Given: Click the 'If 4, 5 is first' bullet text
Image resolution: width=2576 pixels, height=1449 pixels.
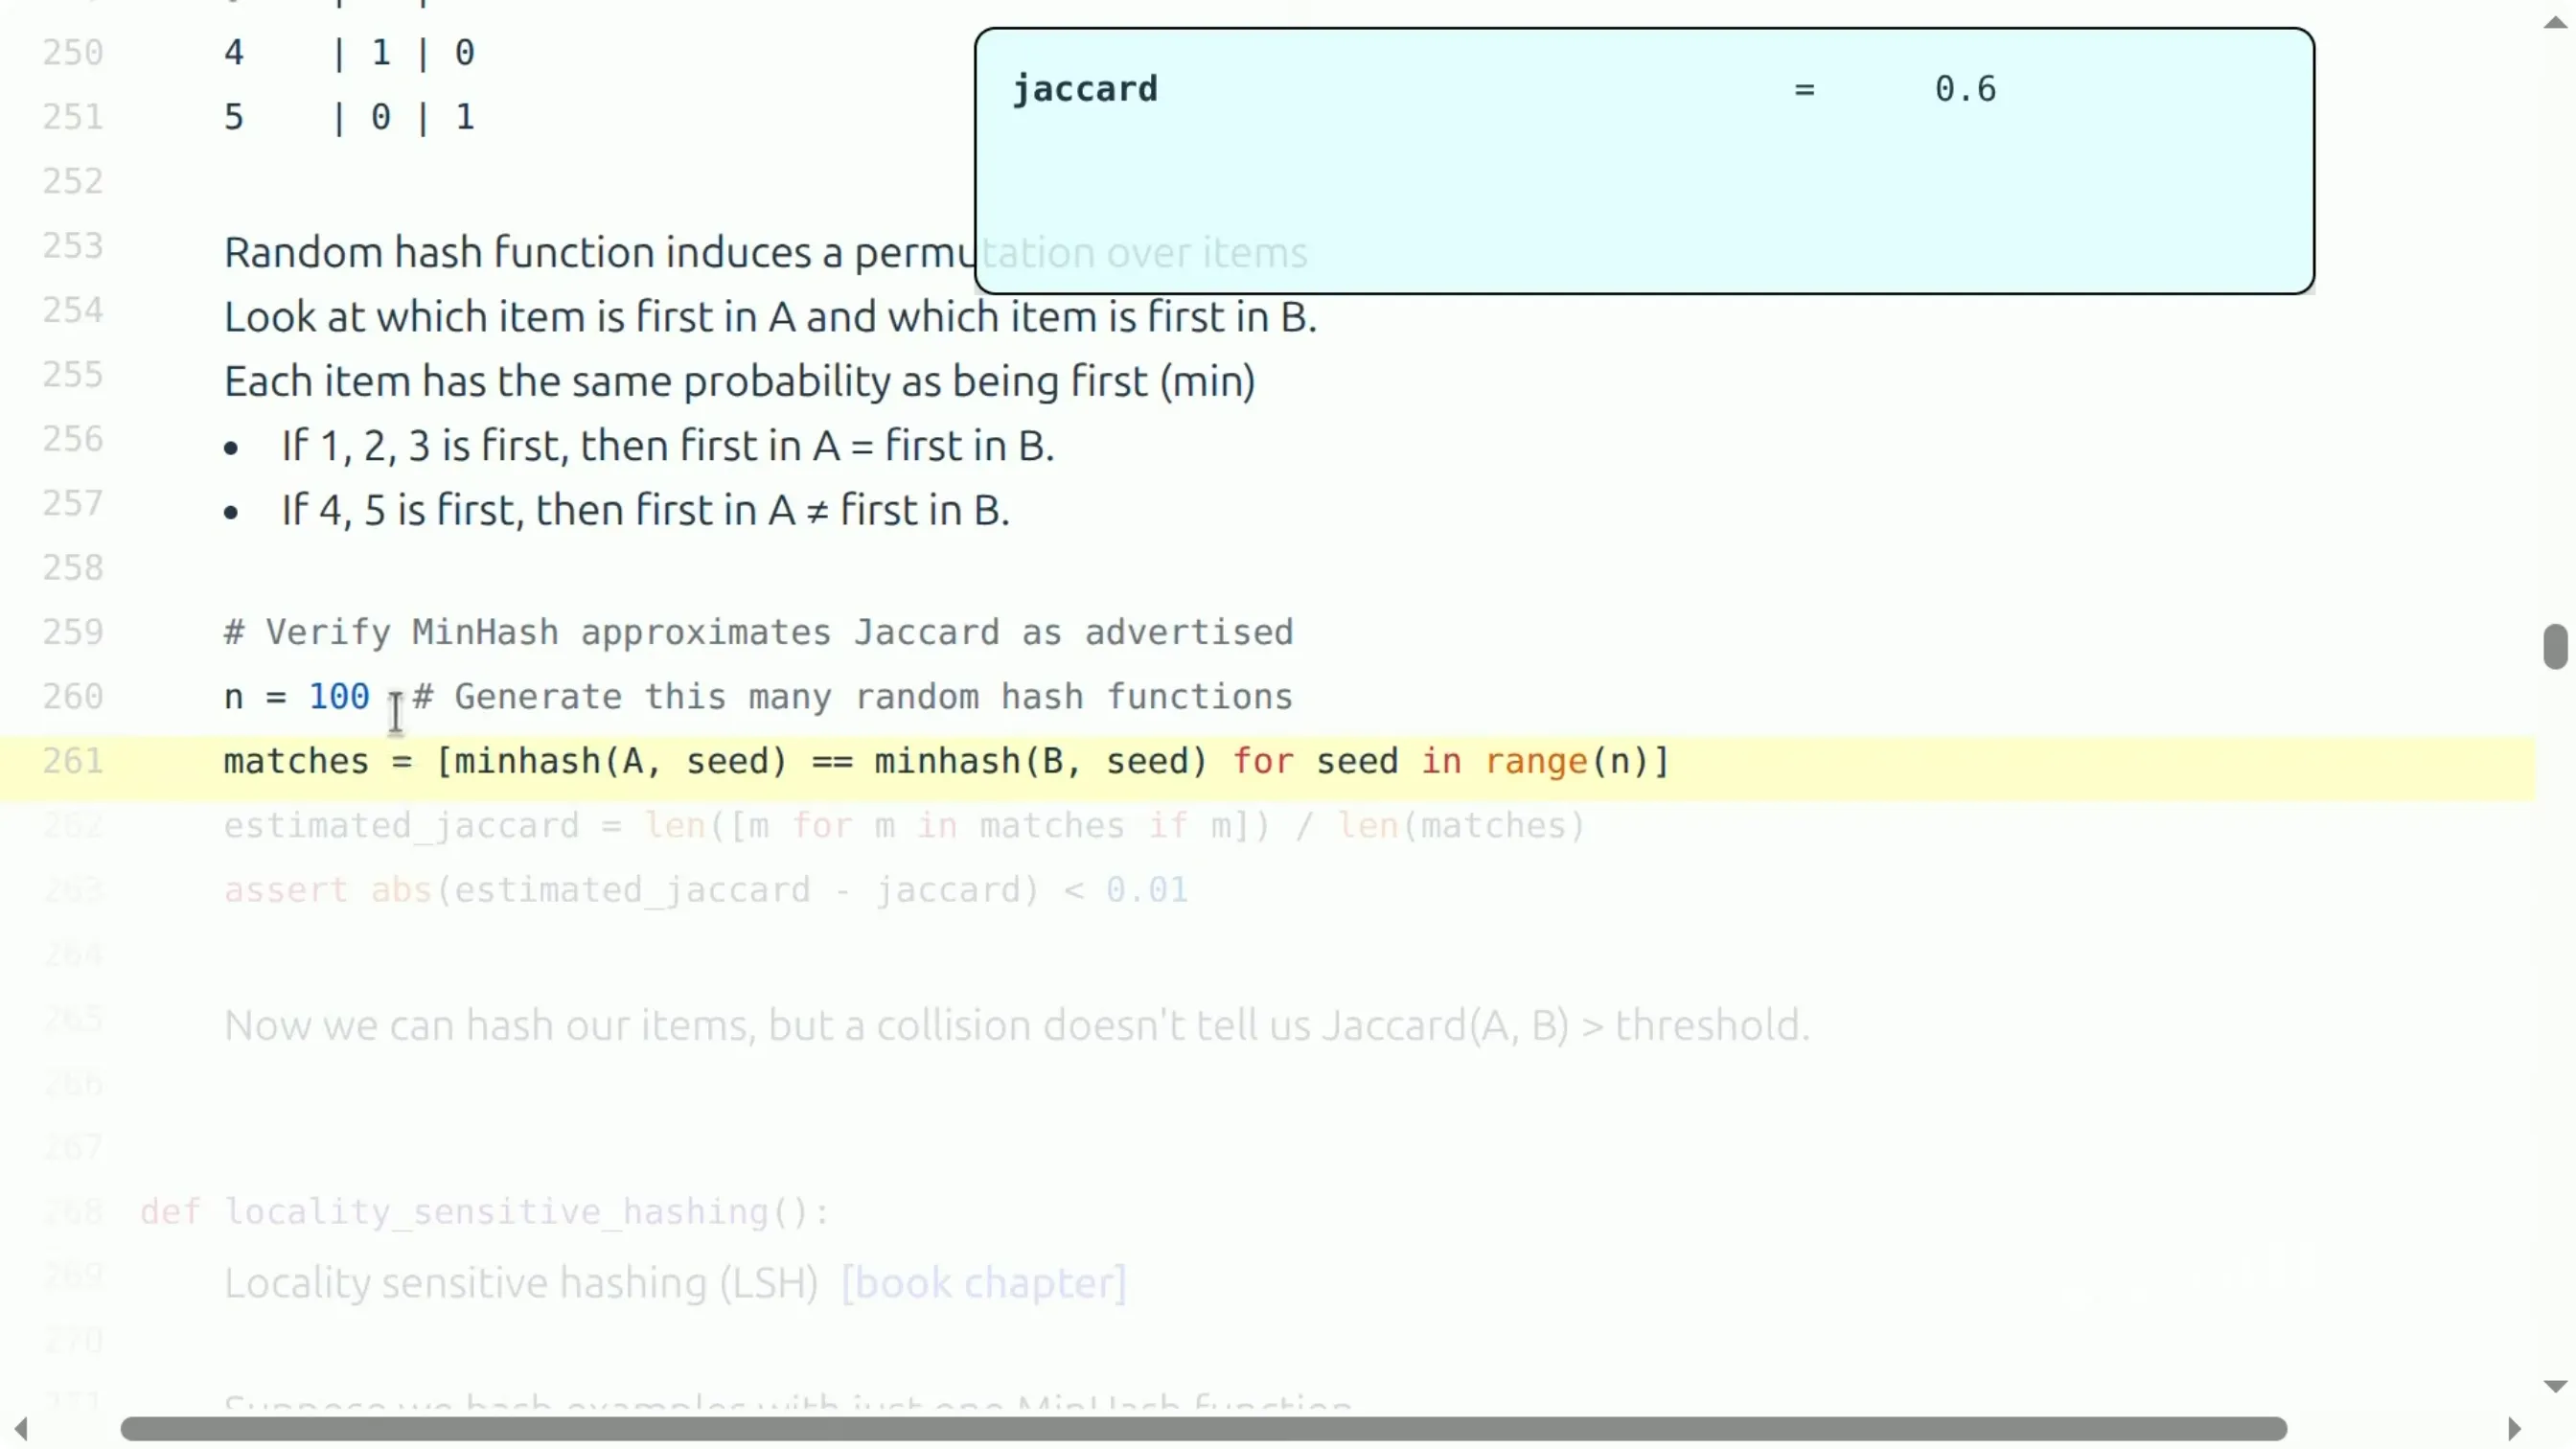Looking at the screenshot, I should click(x=645, y=510).
